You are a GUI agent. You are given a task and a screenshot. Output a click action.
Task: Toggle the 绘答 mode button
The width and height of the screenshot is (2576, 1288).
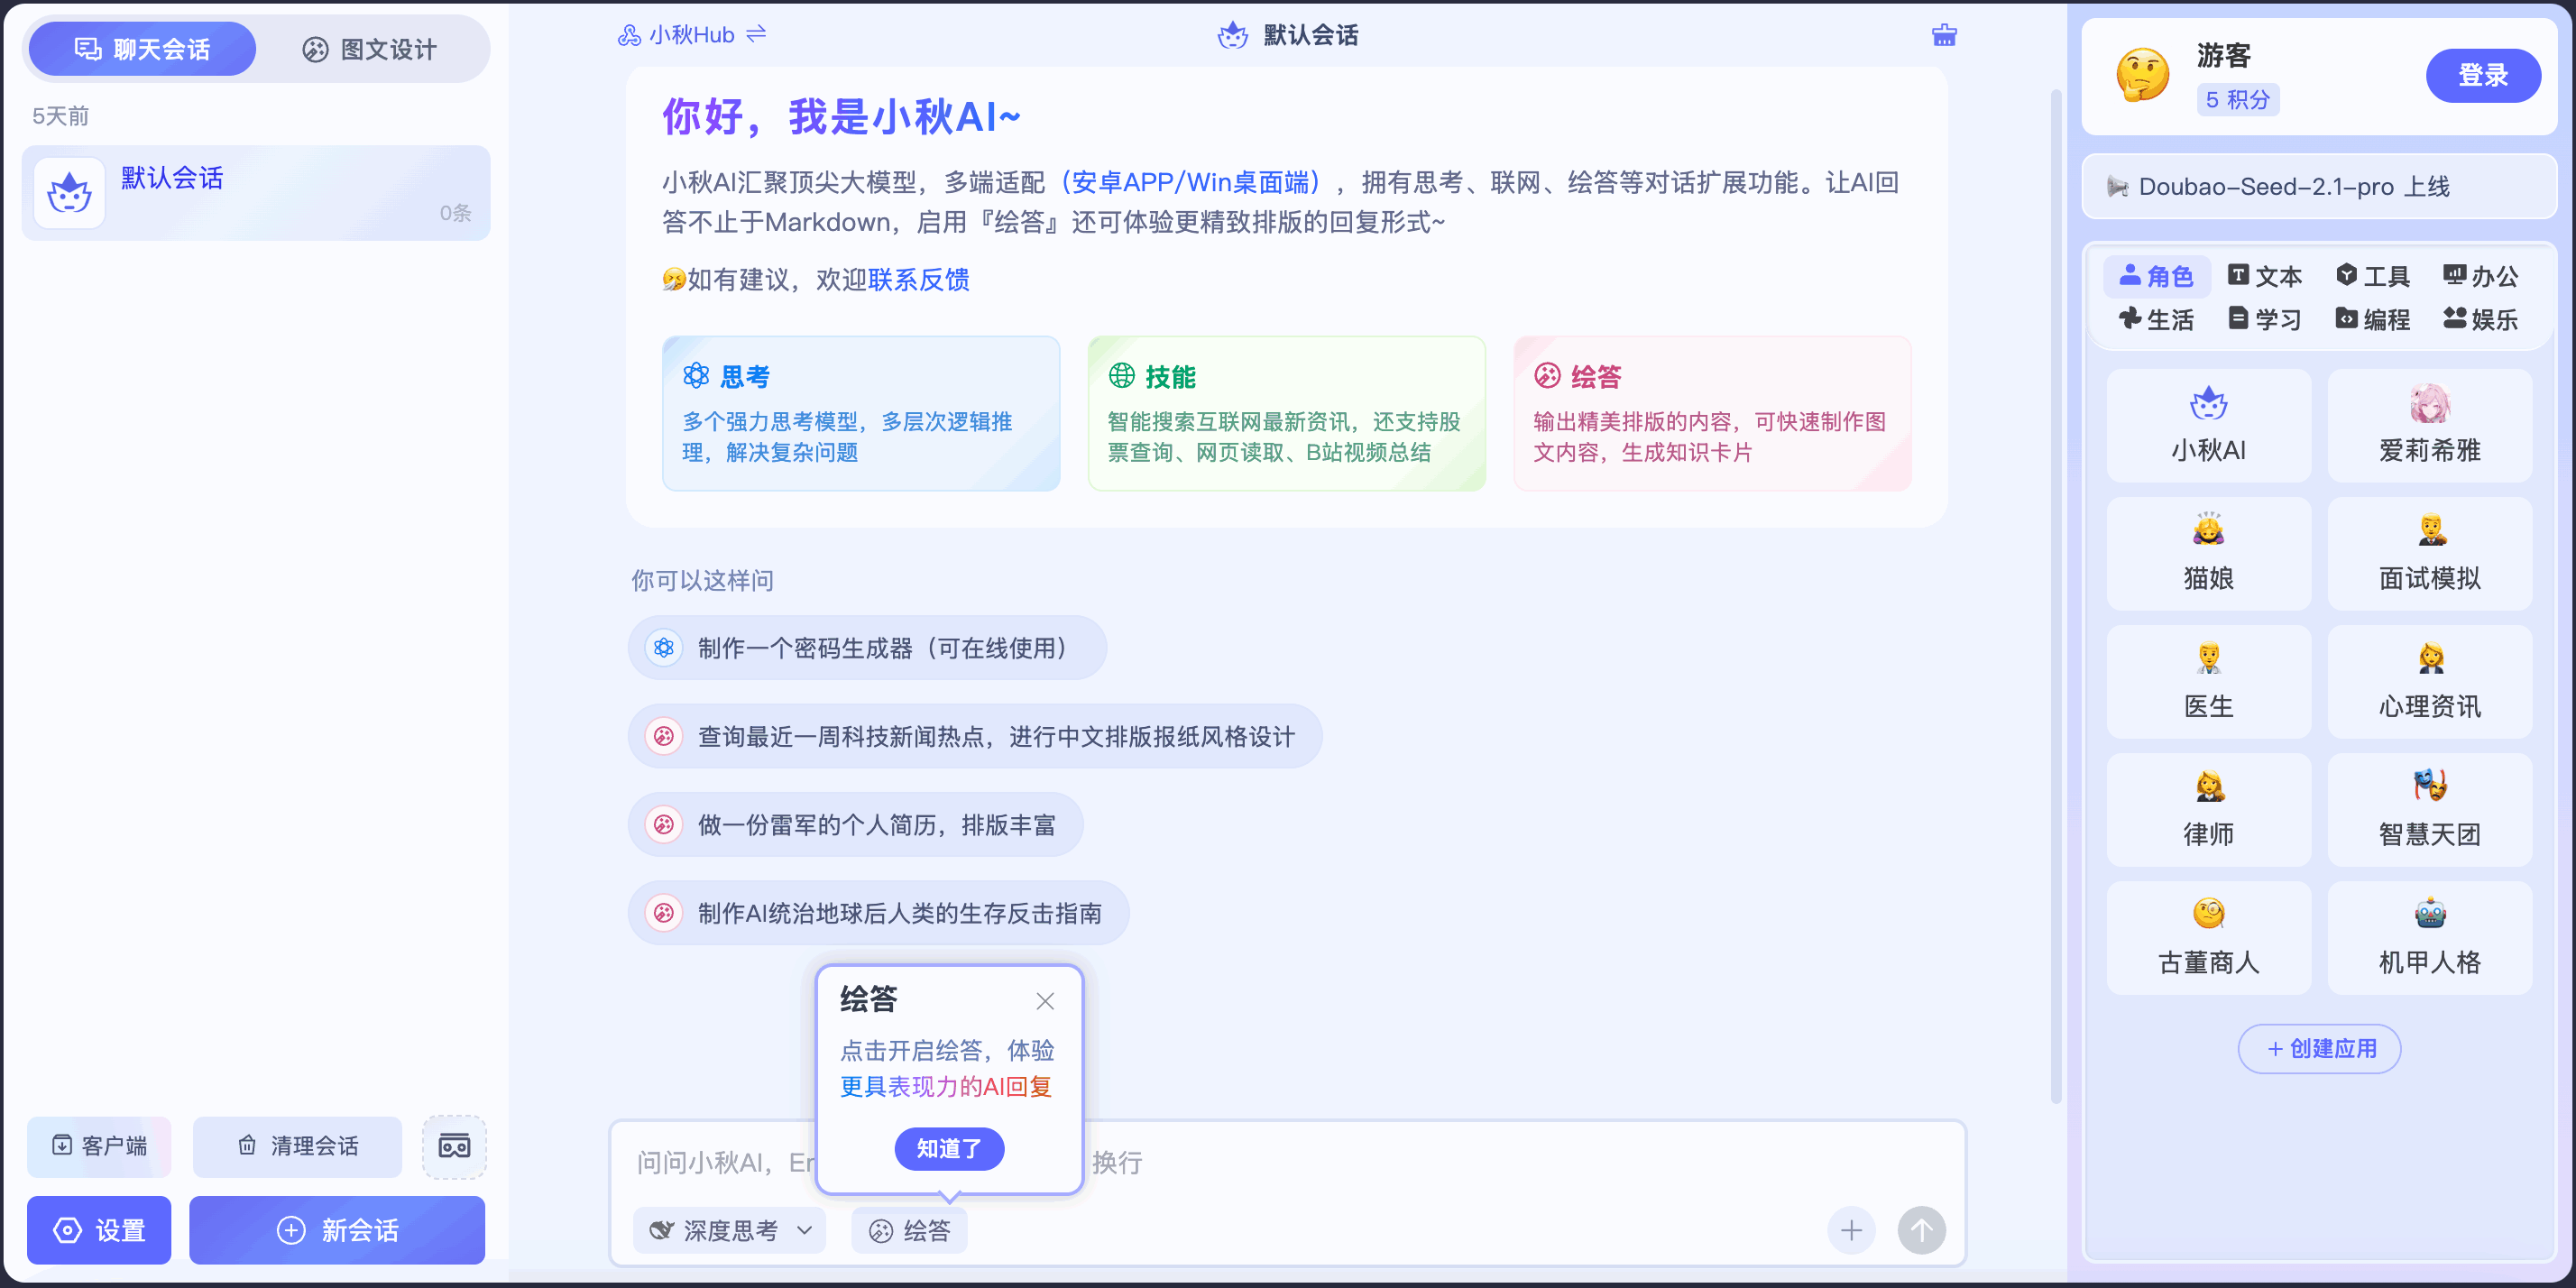click(x=909, y=1230)
